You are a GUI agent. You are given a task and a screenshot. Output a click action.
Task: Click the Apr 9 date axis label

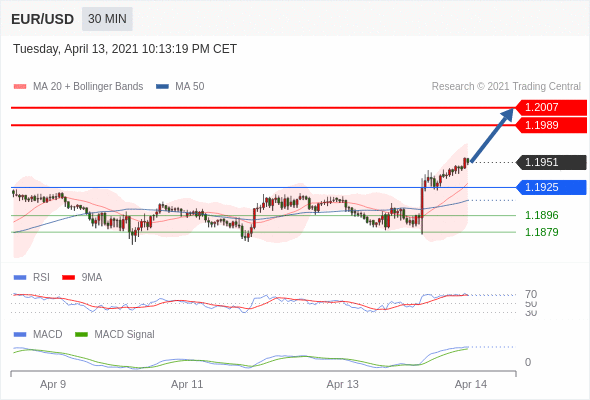[53, 385]
